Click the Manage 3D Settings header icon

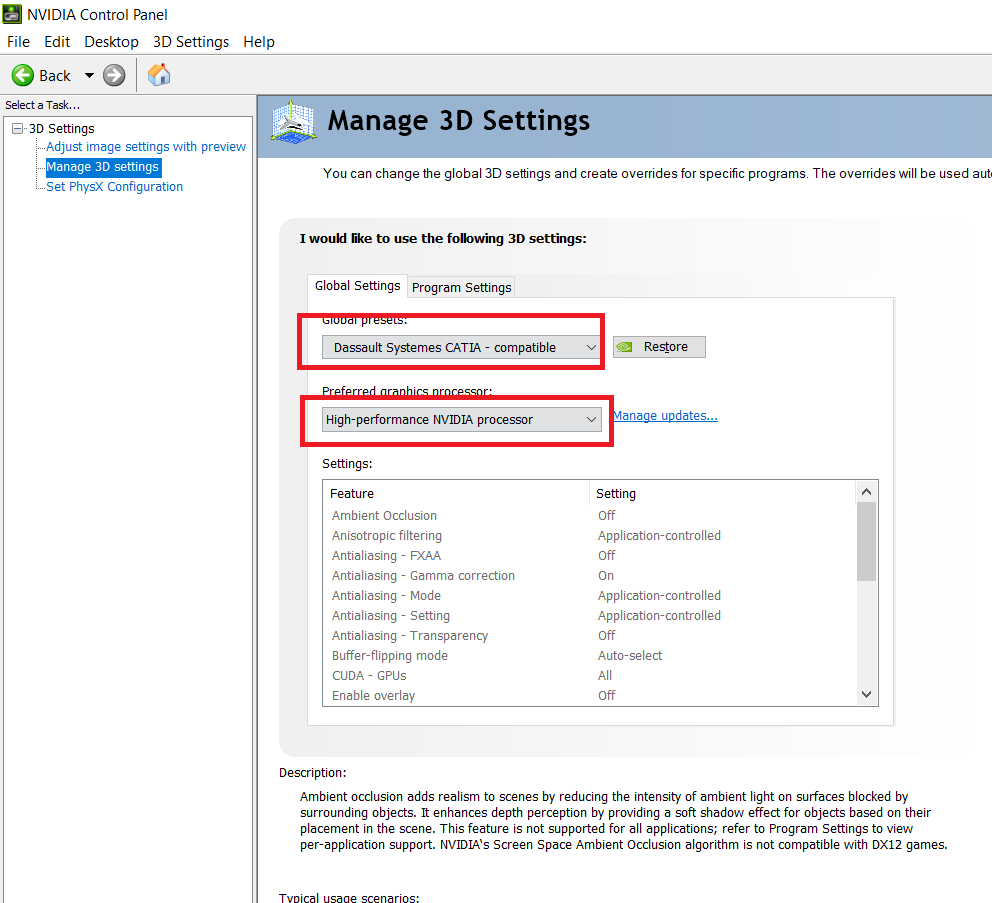coord(293,121)
